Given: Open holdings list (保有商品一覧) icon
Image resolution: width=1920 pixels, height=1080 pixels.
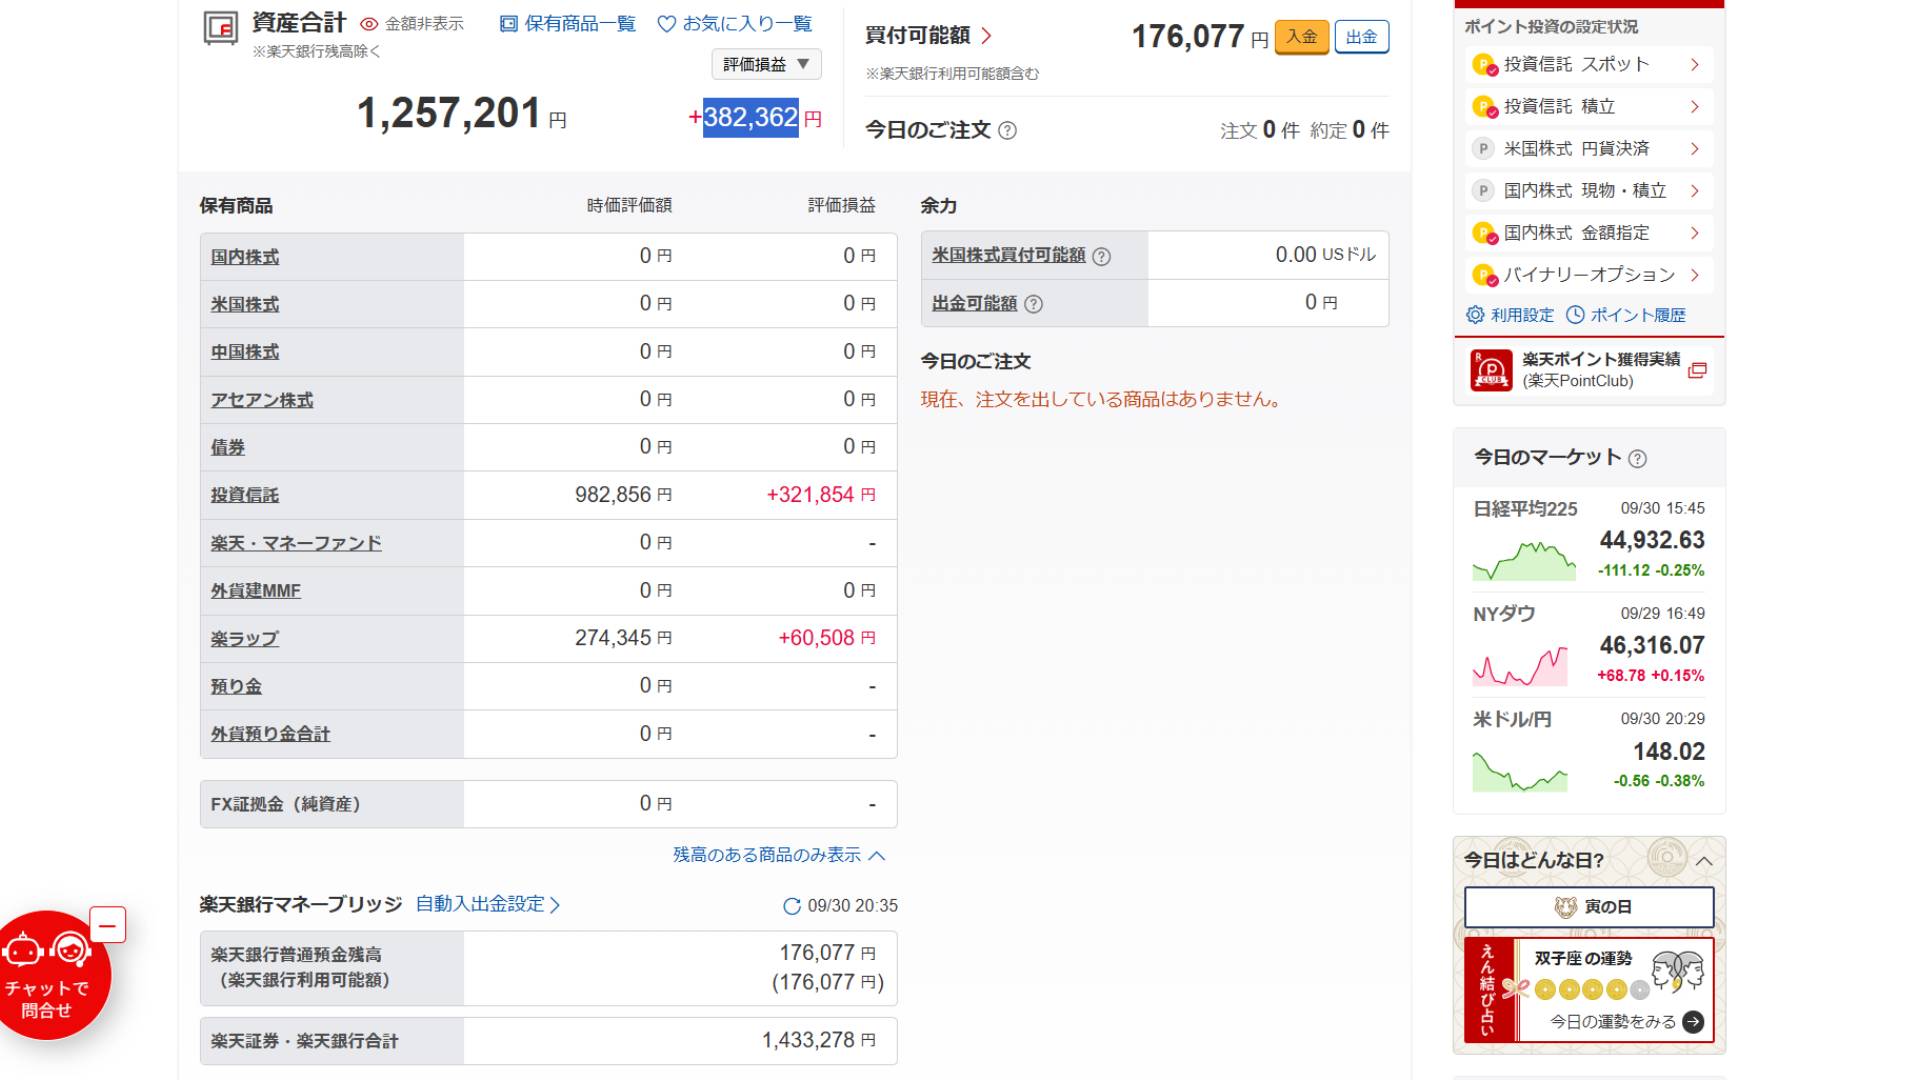Looking at the screenshot, I should [x=508, y=24].
